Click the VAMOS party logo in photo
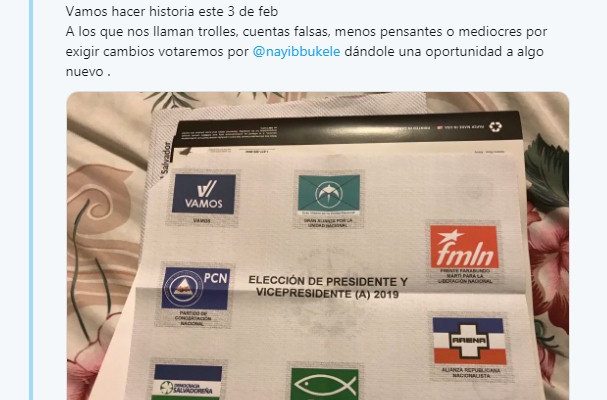Image resolution: width=607 pixels, height=400 pixels. pos(204,194)
